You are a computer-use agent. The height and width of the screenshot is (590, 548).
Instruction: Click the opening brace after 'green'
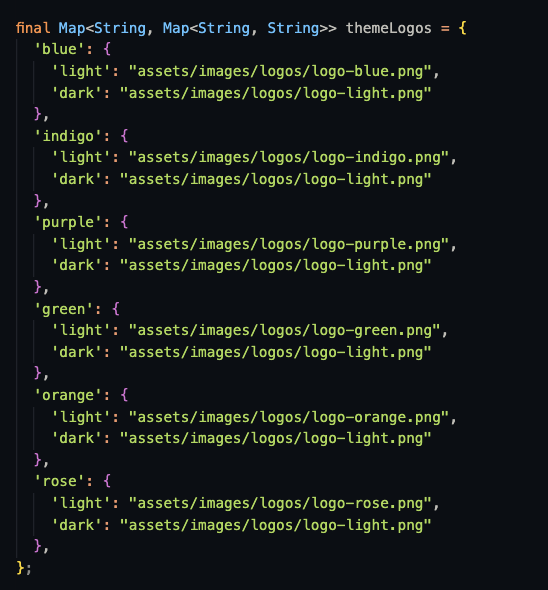[x=116, y=309]
